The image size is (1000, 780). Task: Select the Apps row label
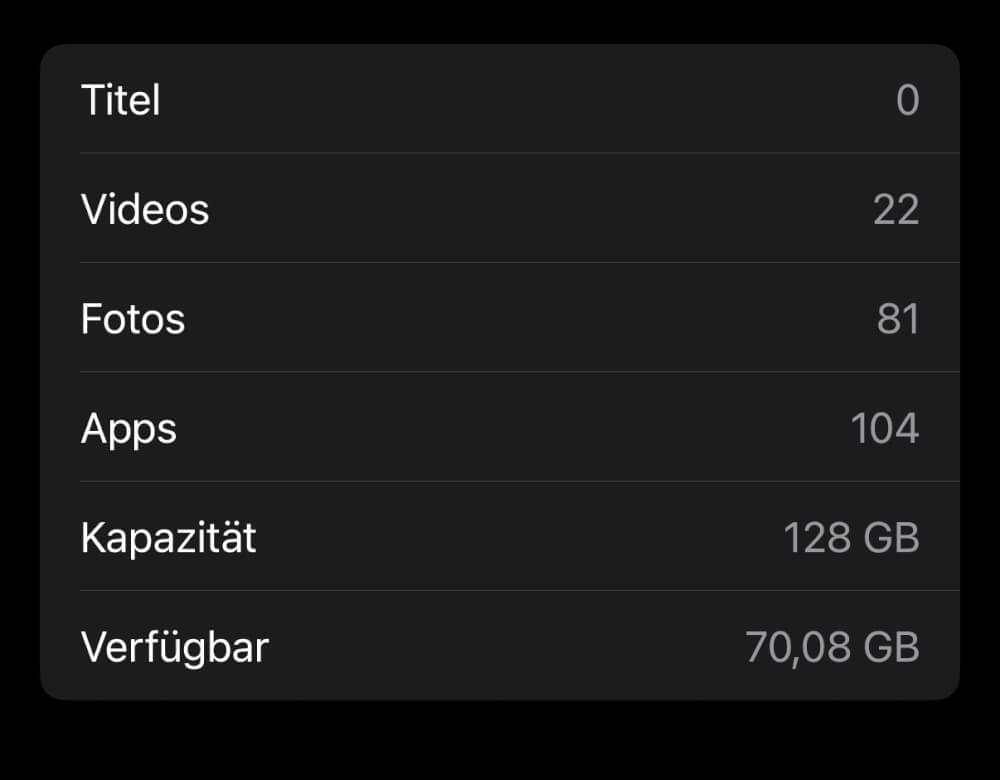point(128,430)
